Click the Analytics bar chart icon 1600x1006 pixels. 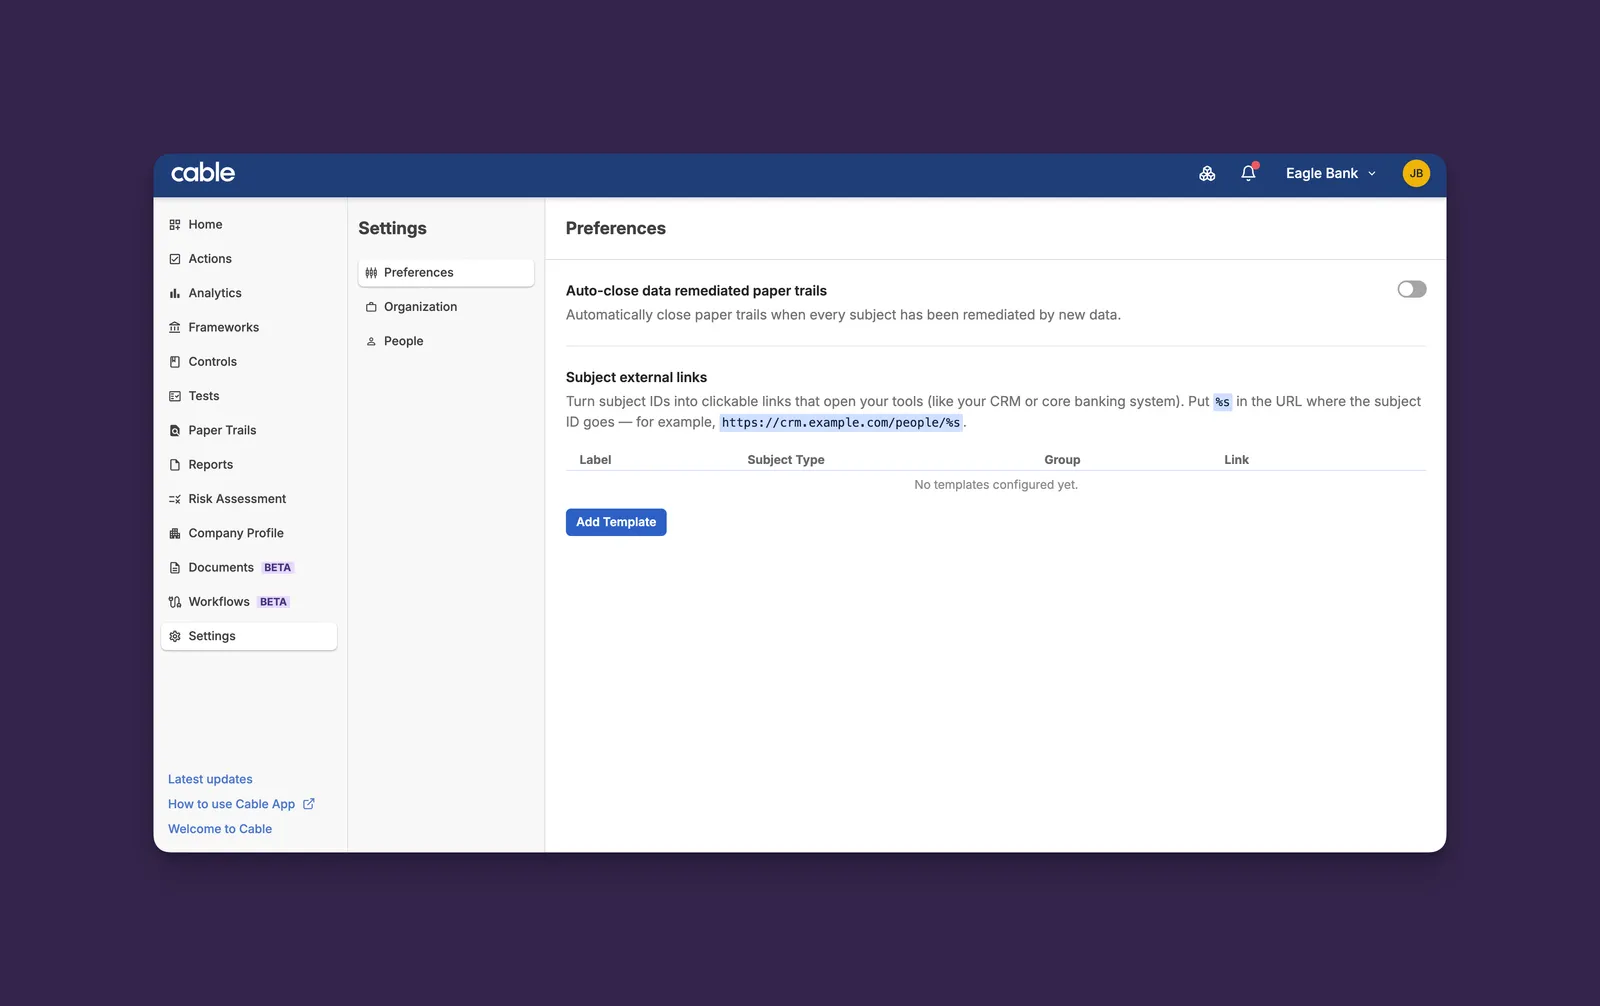(x=175, y=293)
